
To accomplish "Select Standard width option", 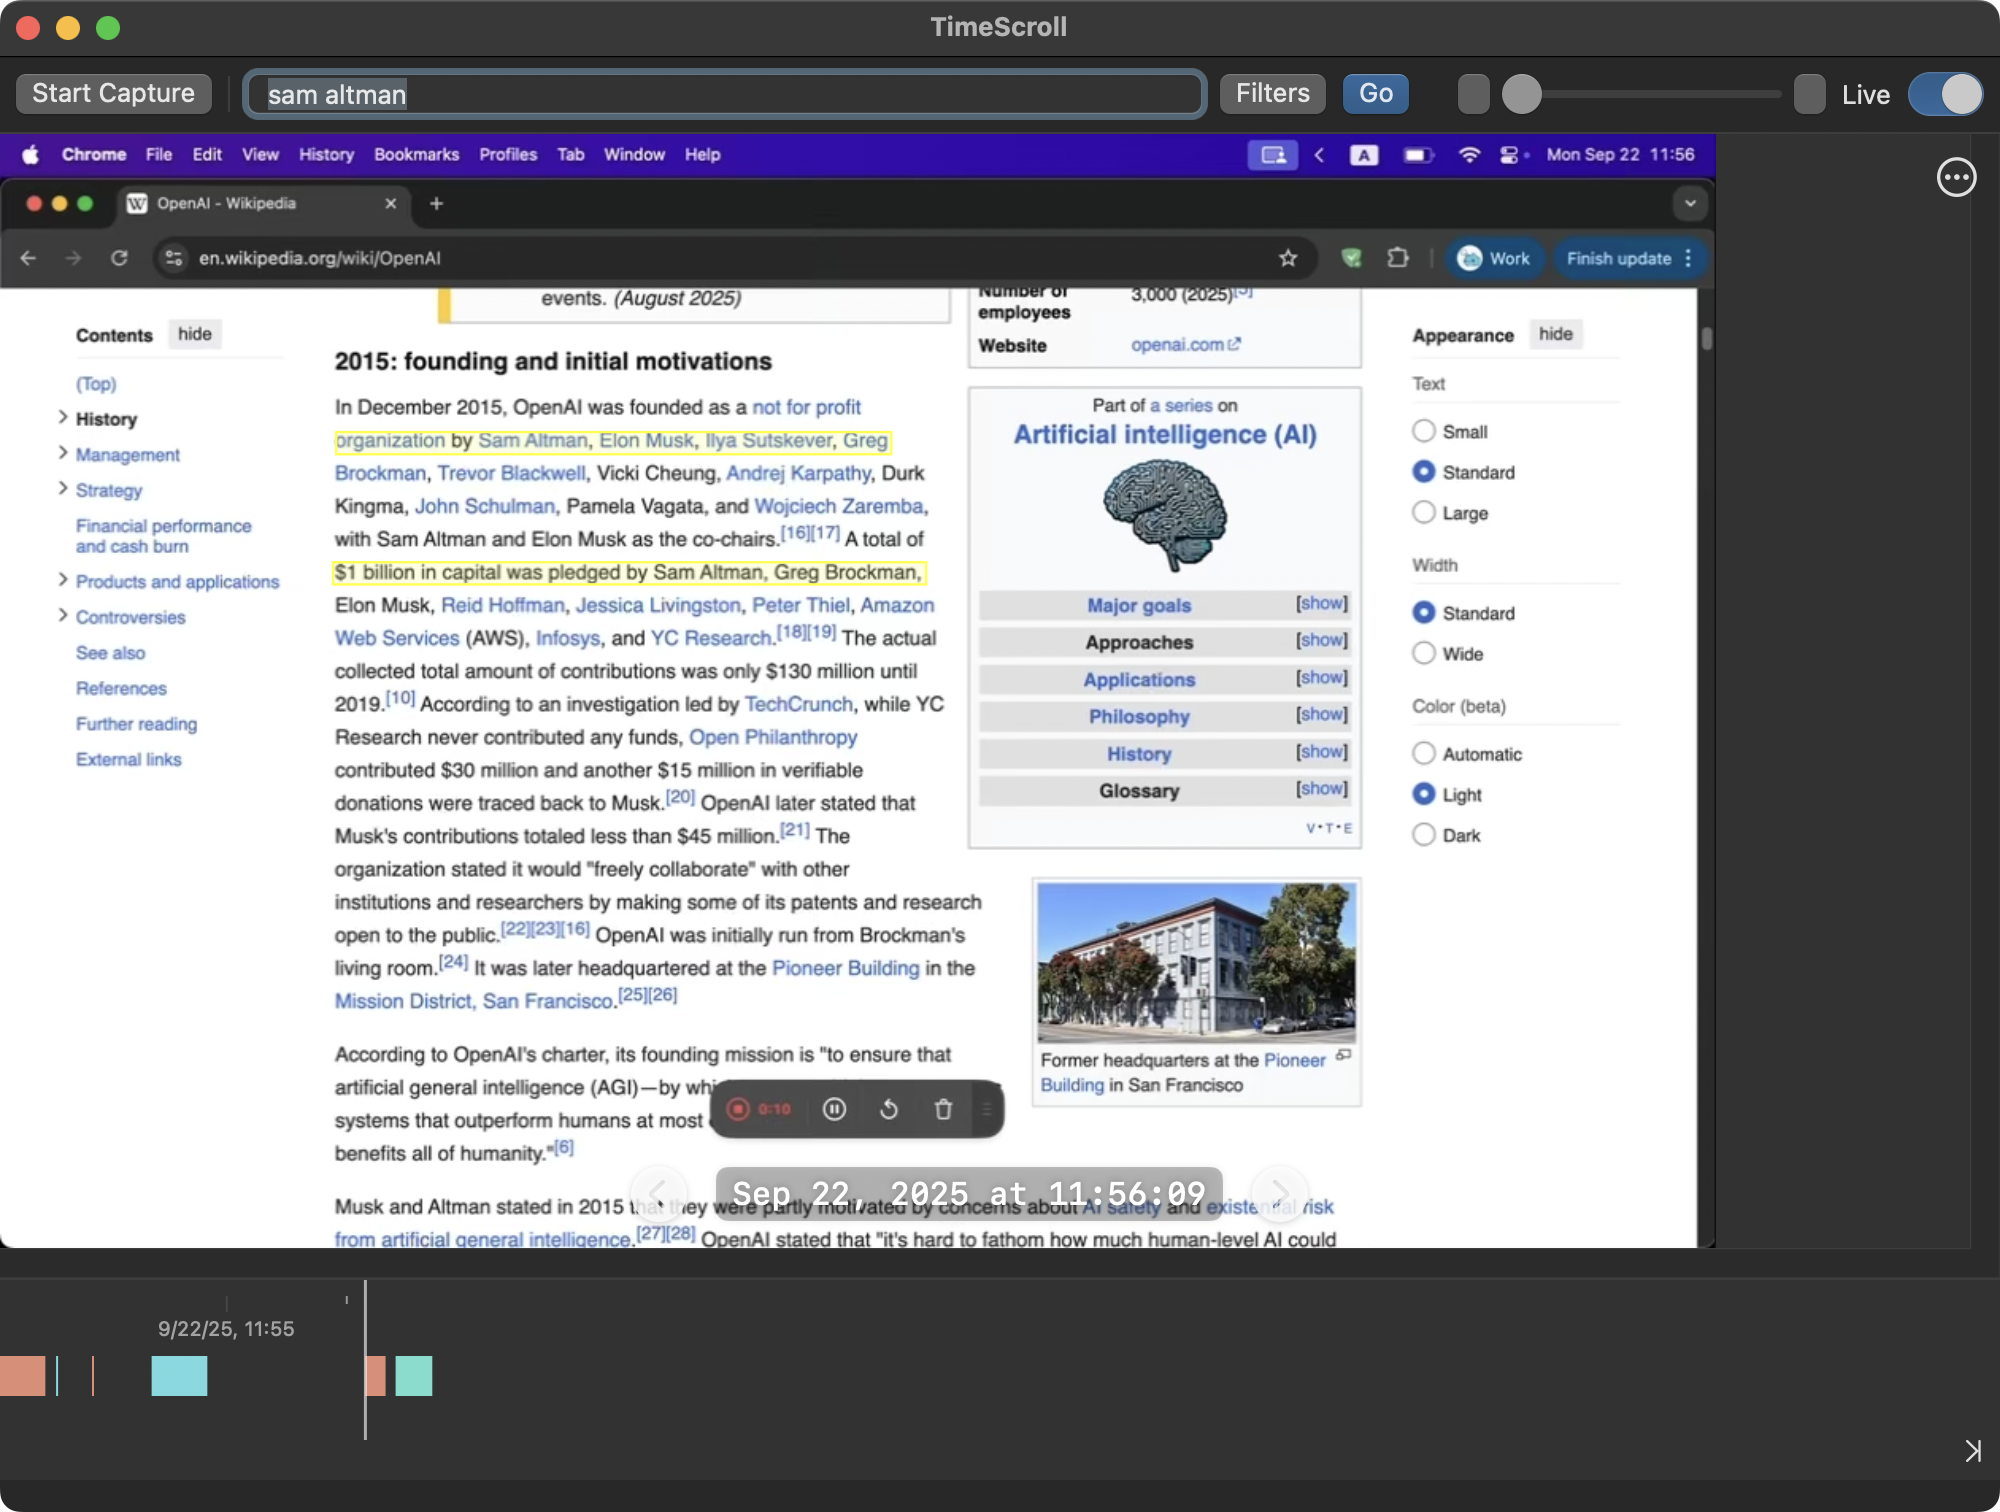I will point(1423,613).
